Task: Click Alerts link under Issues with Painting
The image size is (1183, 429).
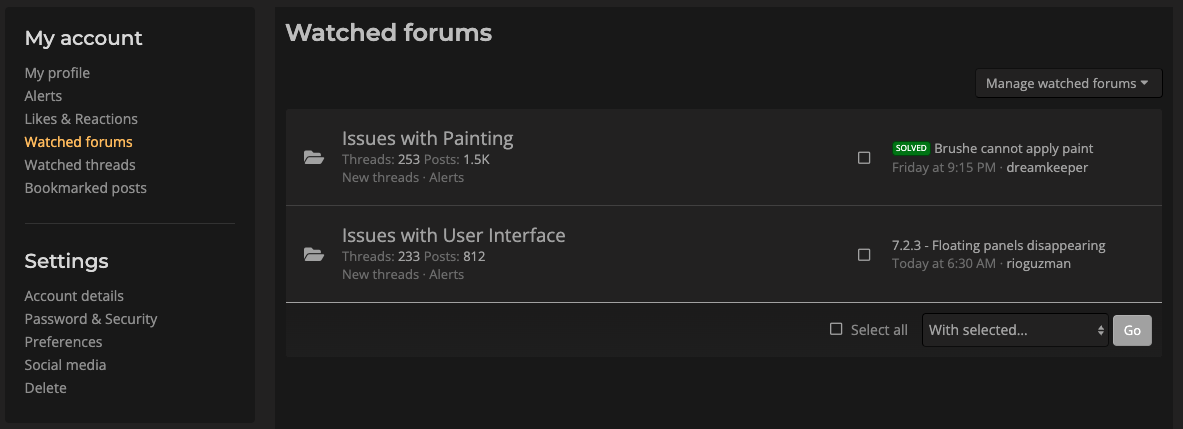Action: pos(446,178)
